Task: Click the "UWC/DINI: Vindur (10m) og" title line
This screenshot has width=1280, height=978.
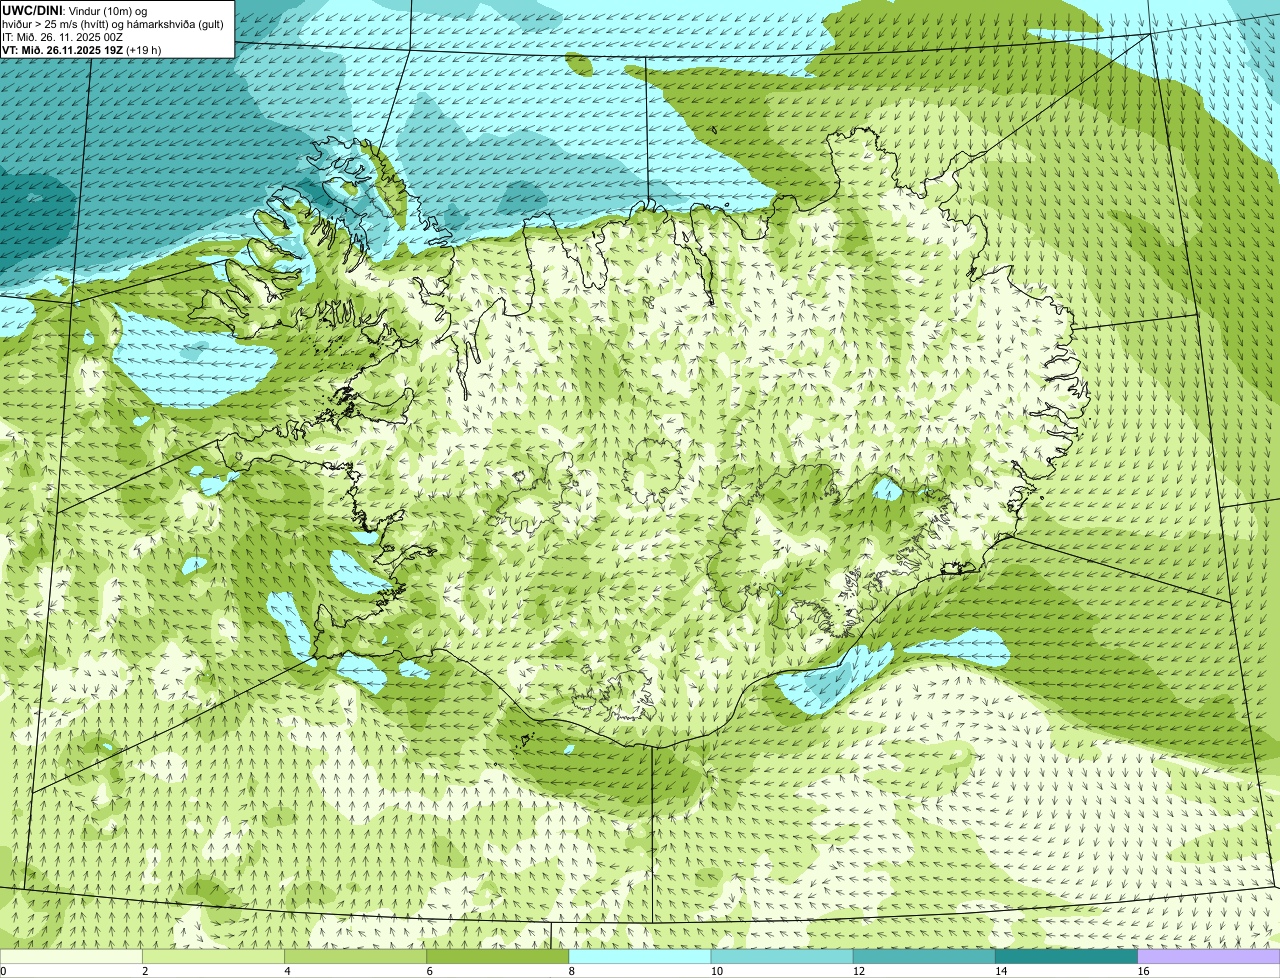Action: pos(75,10)
